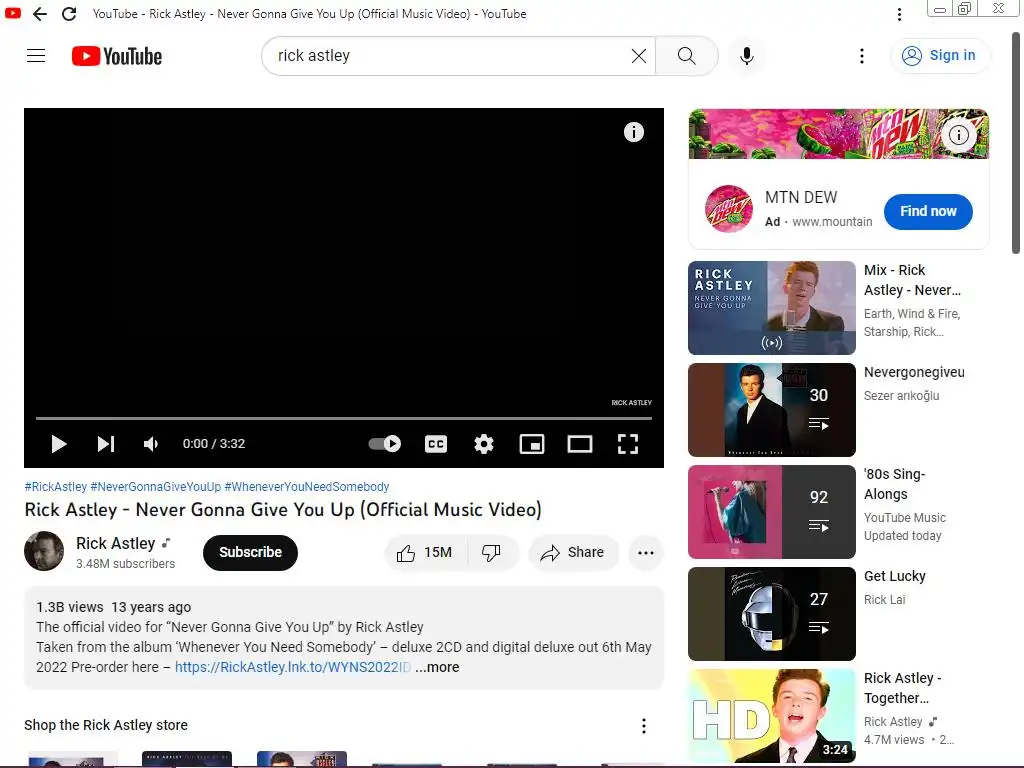This screenshot has height=768, width=1024.
Task: Open Rick Astley channel avatar
Action: tap(44, 551)
